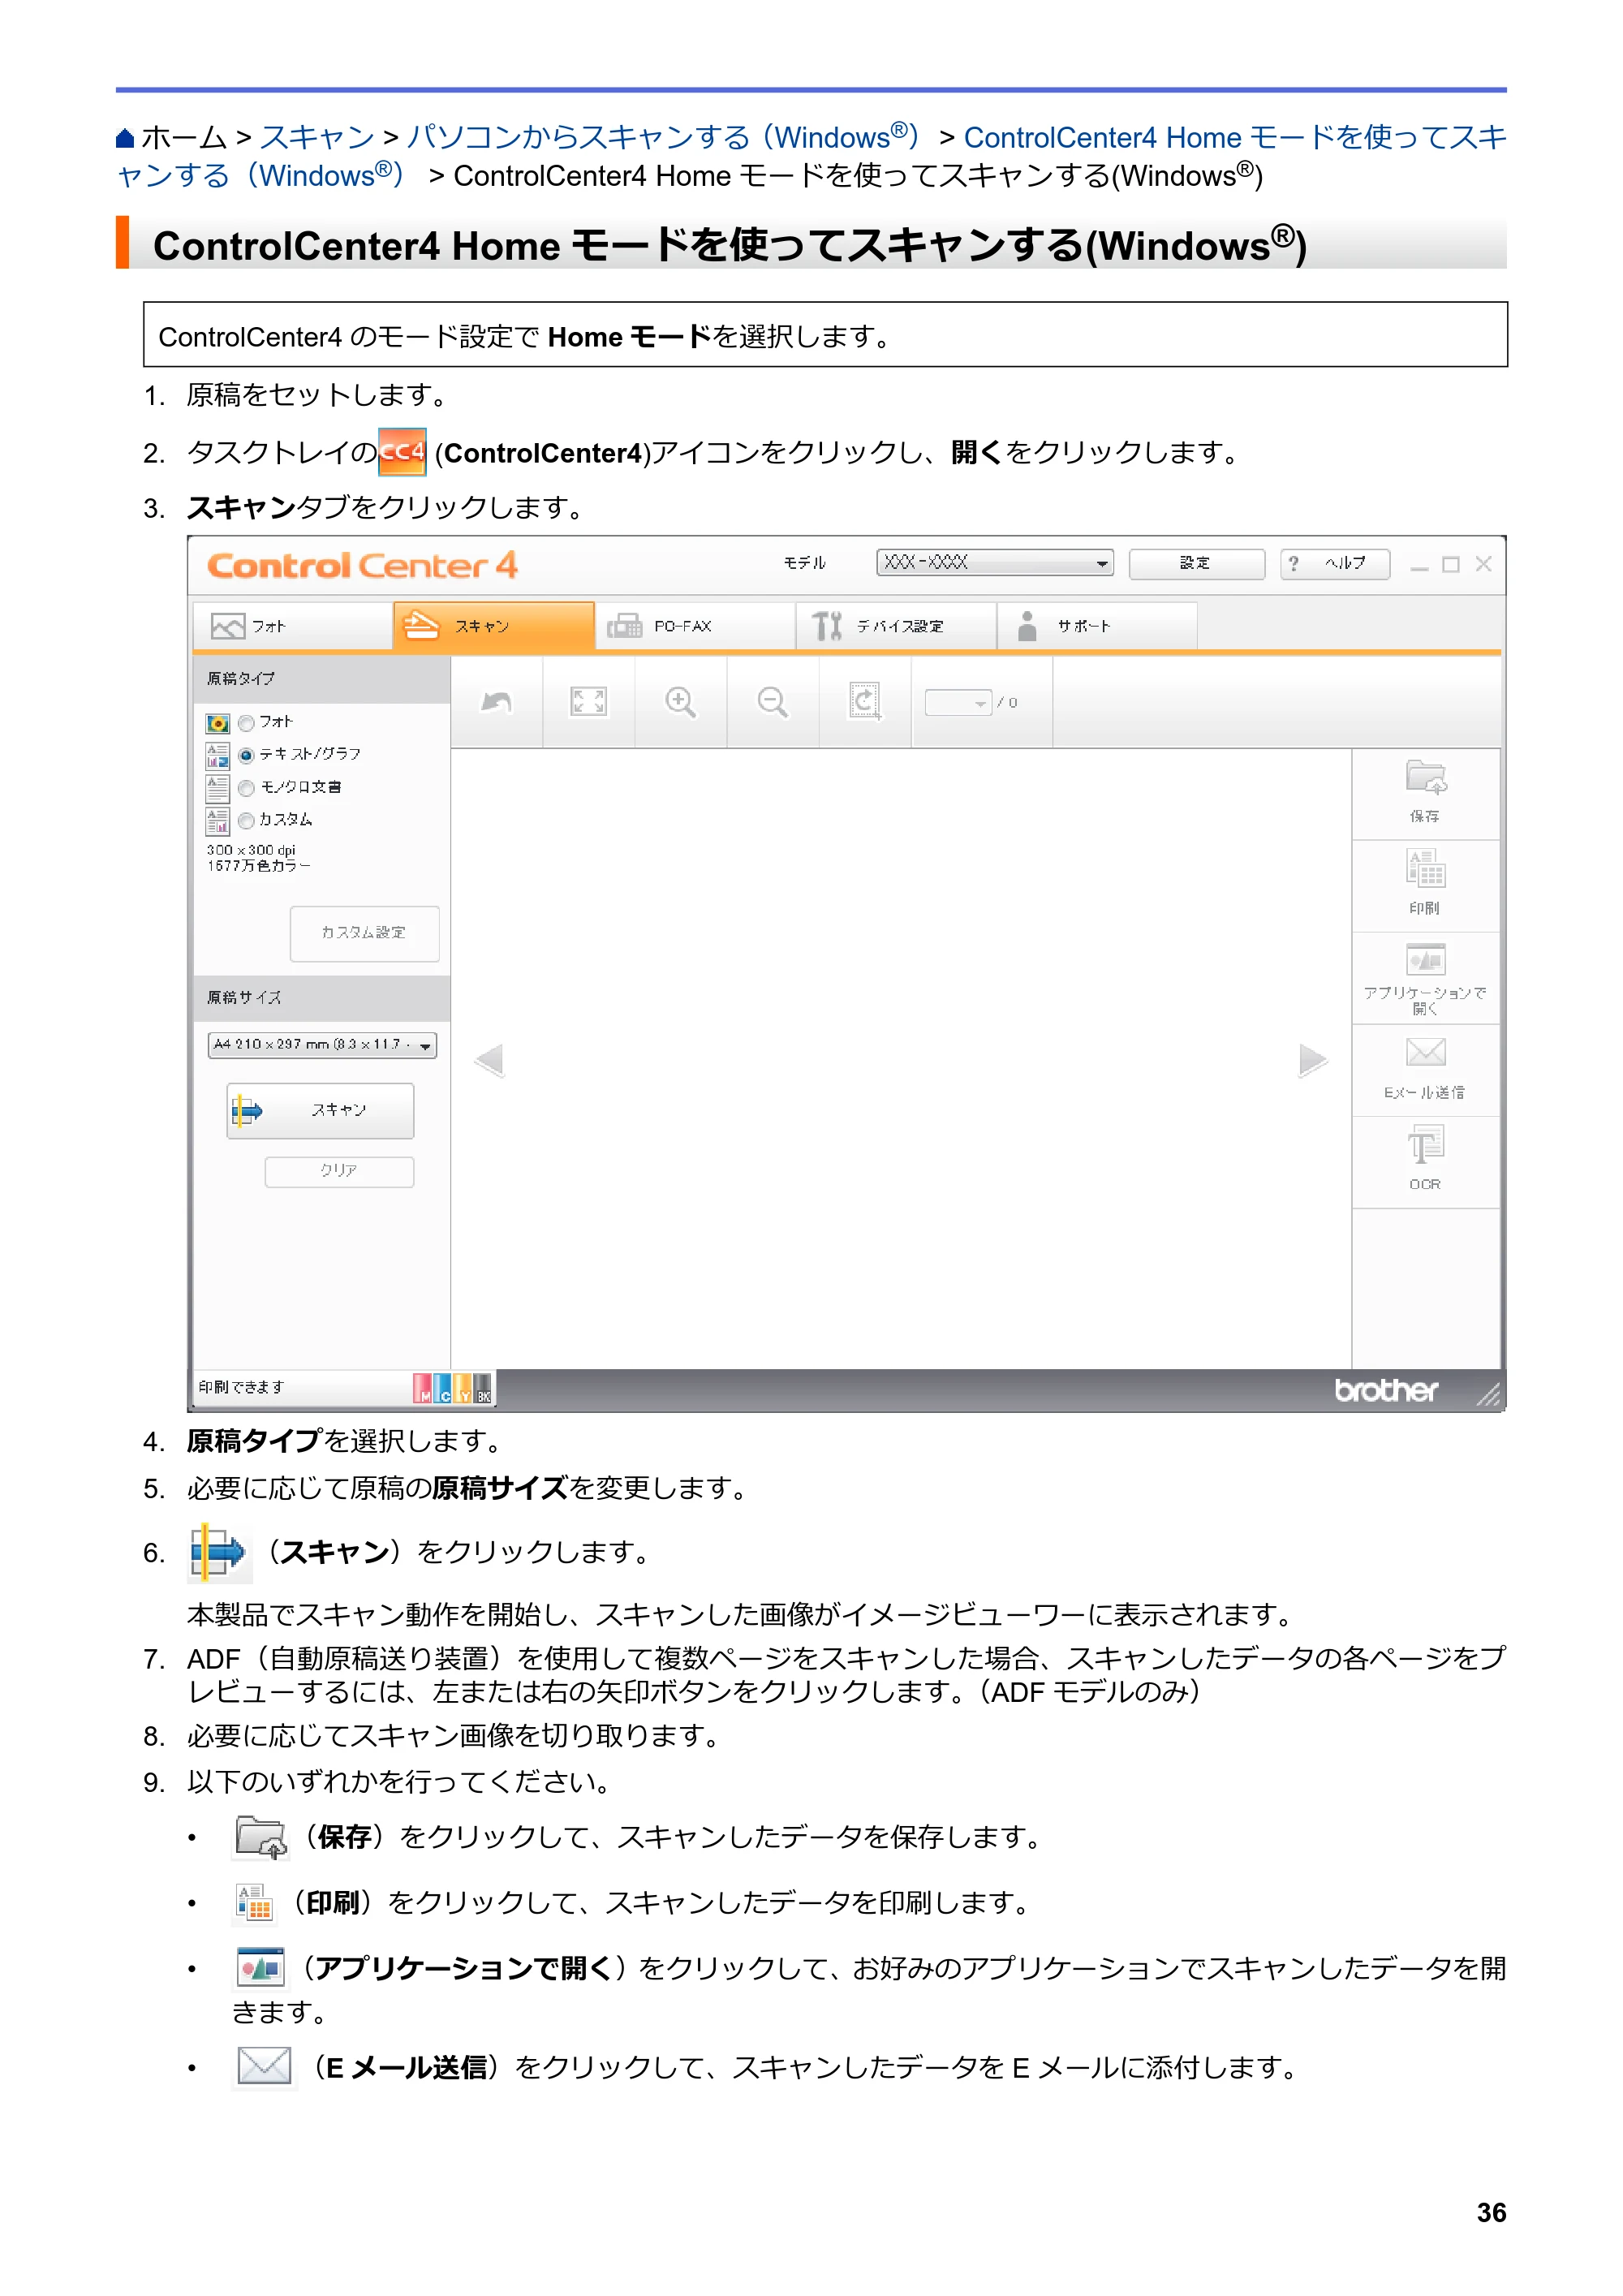Click the ヘルプ button
1623x2296 pixels.
coord(1335,564)
